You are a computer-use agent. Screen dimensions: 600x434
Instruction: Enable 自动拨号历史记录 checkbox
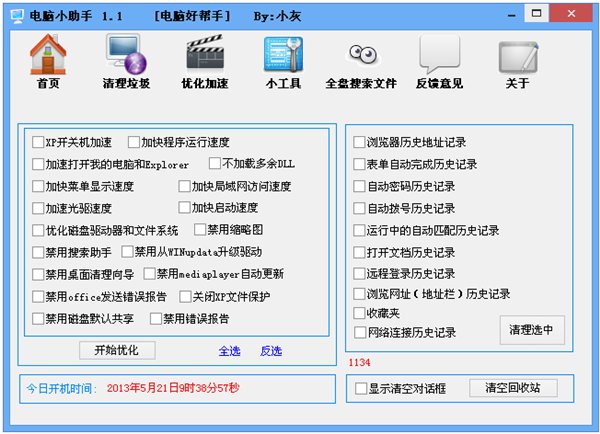pos(359,208)
